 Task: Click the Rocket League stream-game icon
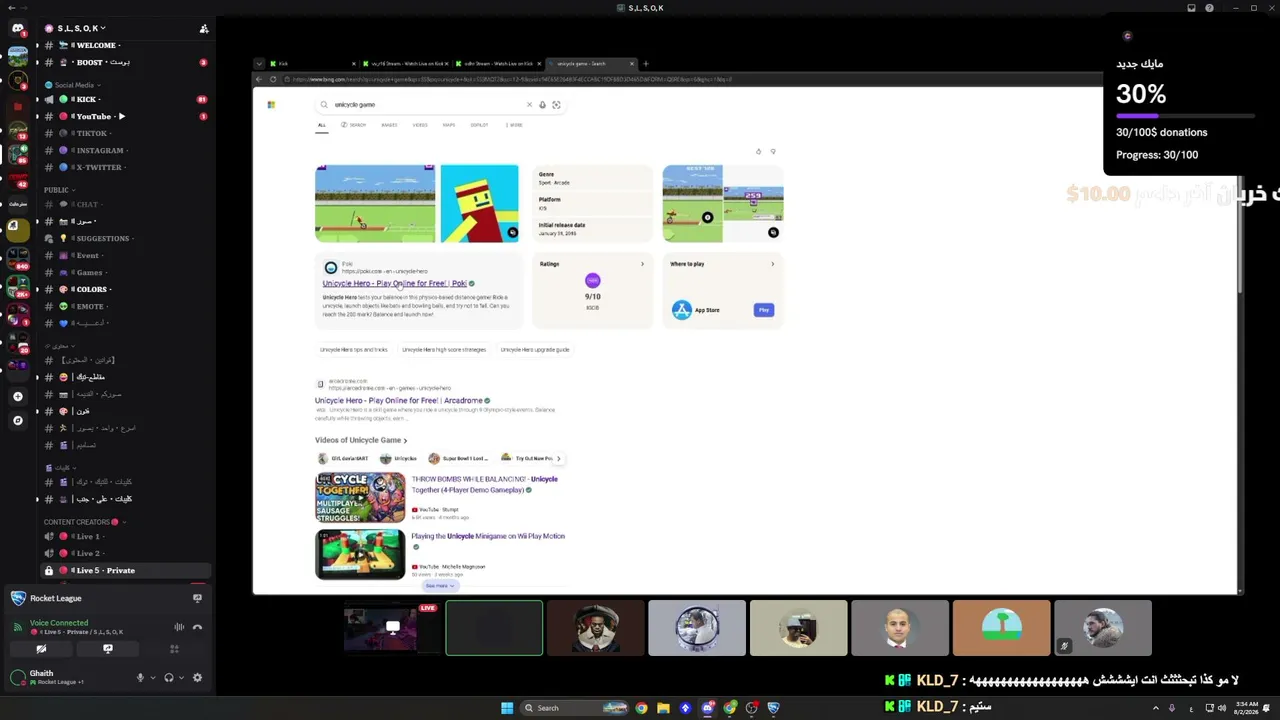[197, 598]
